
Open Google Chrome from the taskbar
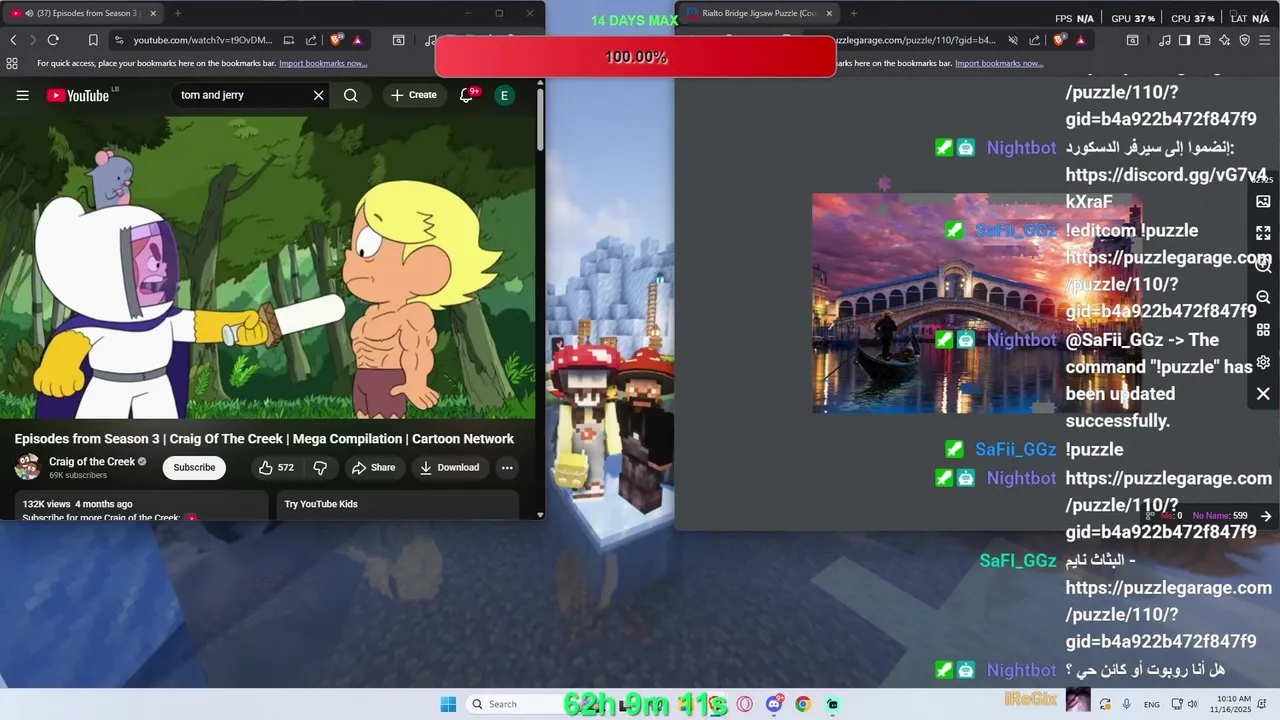[x=803, y=704]
